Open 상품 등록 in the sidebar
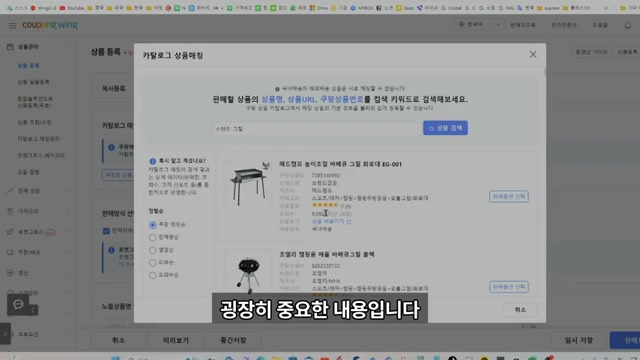 [x=28, y=65]
